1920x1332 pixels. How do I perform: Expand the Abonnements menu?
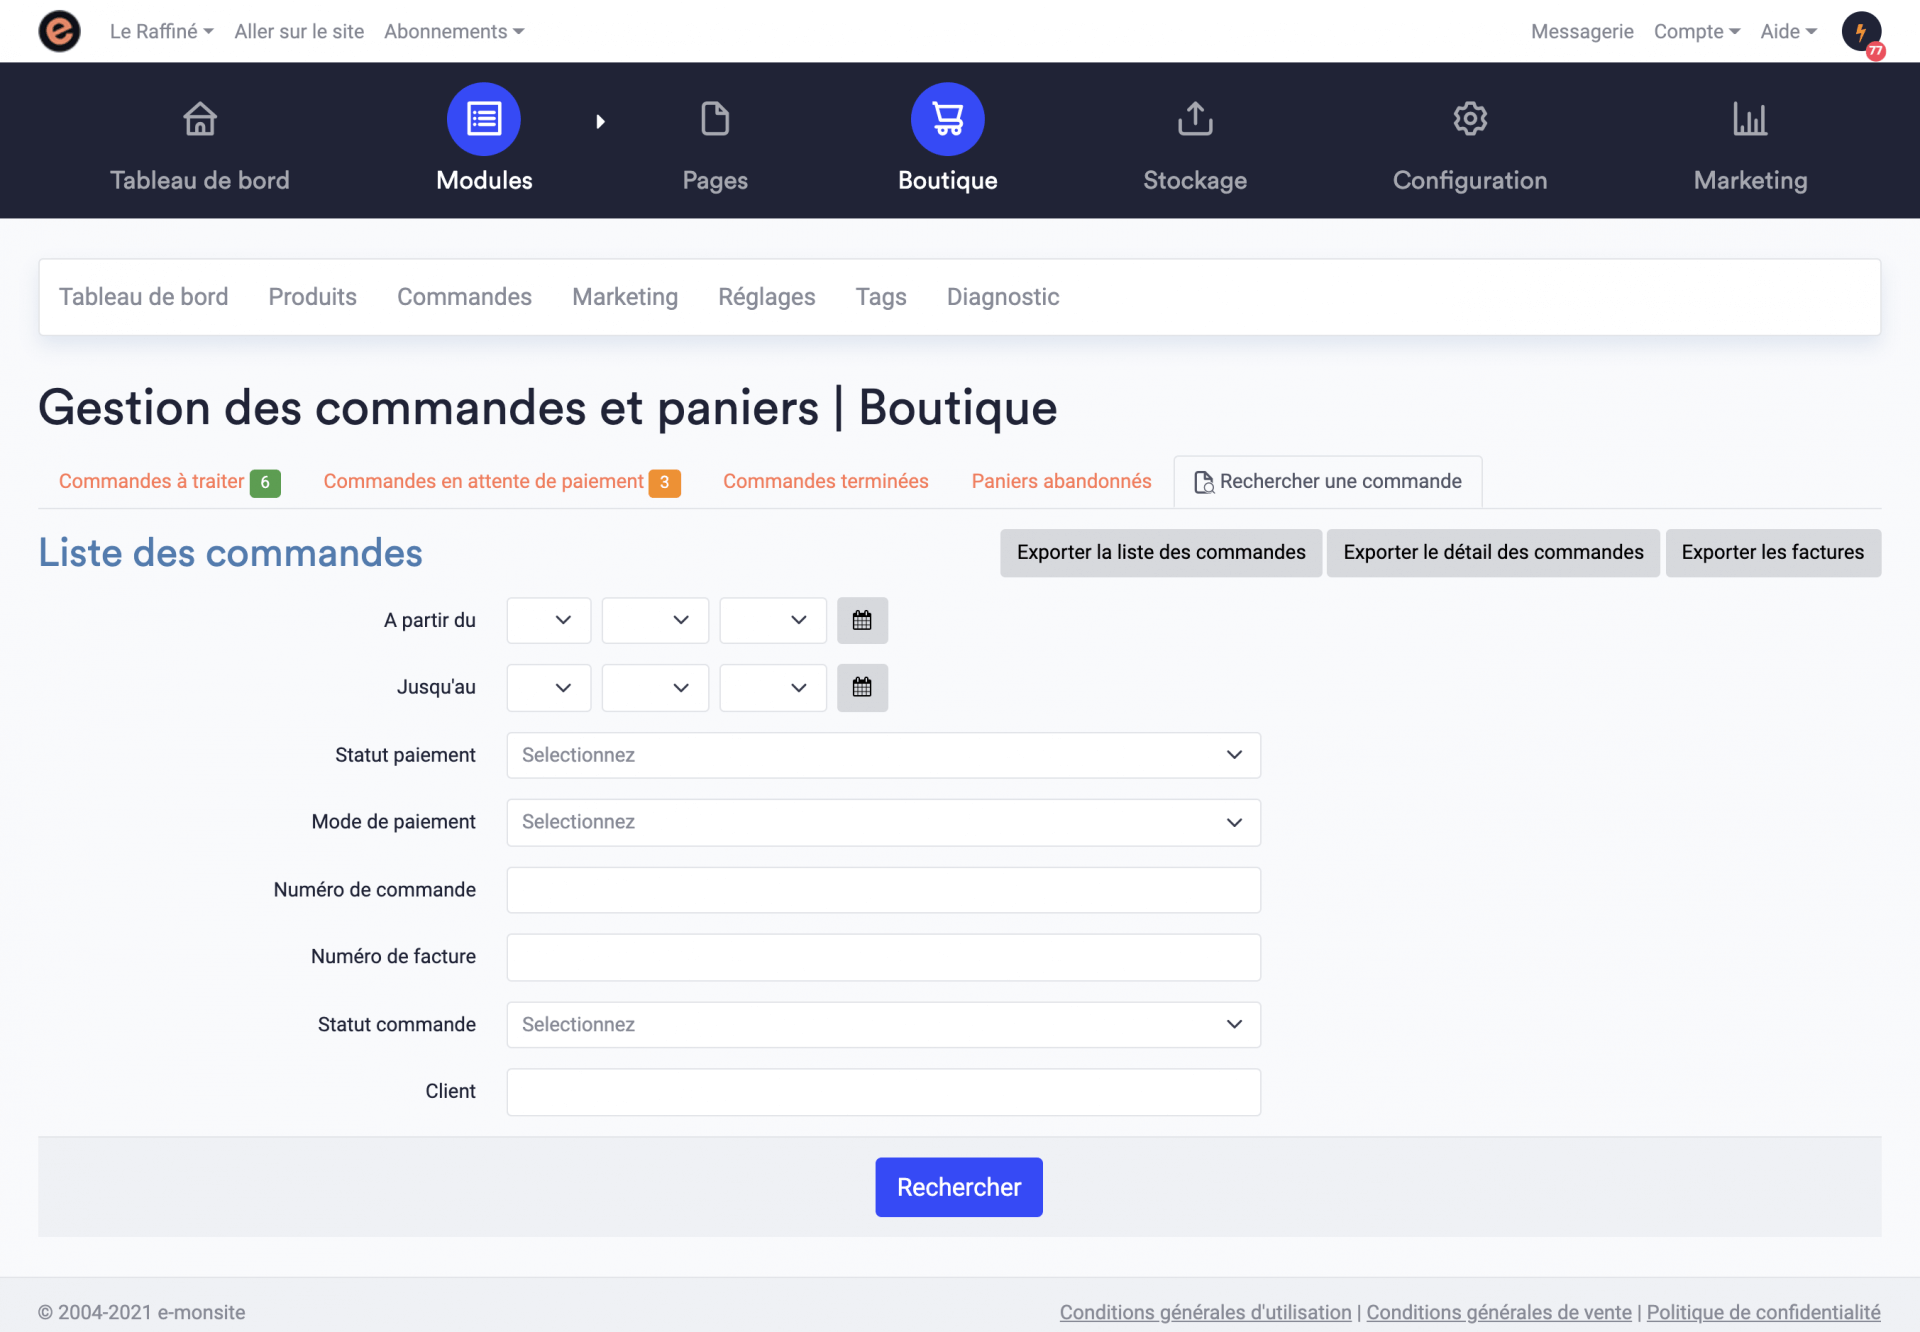[454, 31]
